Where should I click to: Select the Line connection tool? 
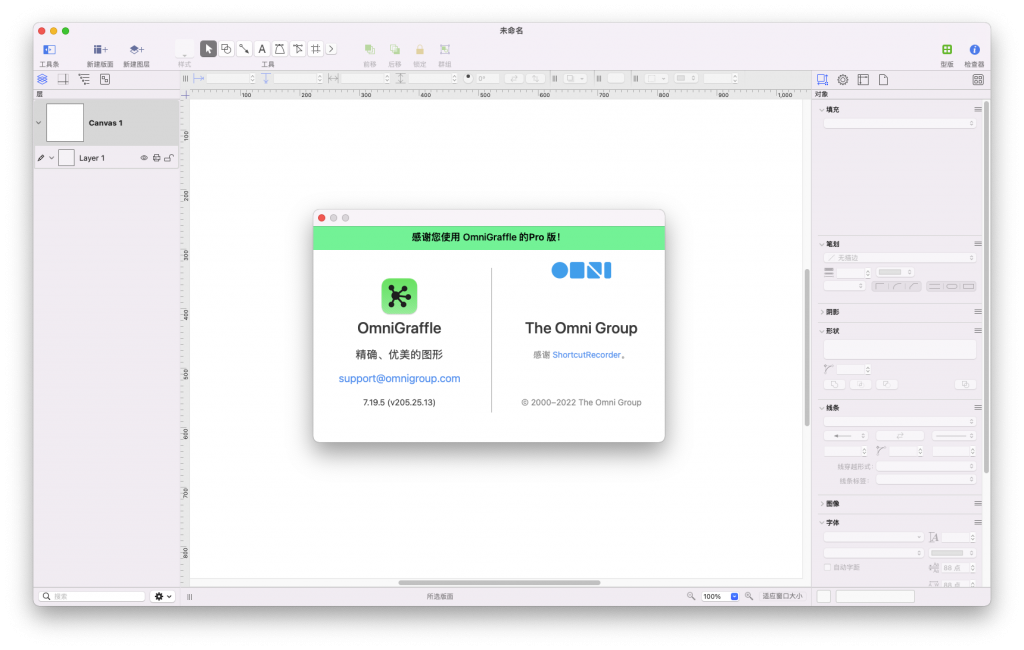click(244, 49)
